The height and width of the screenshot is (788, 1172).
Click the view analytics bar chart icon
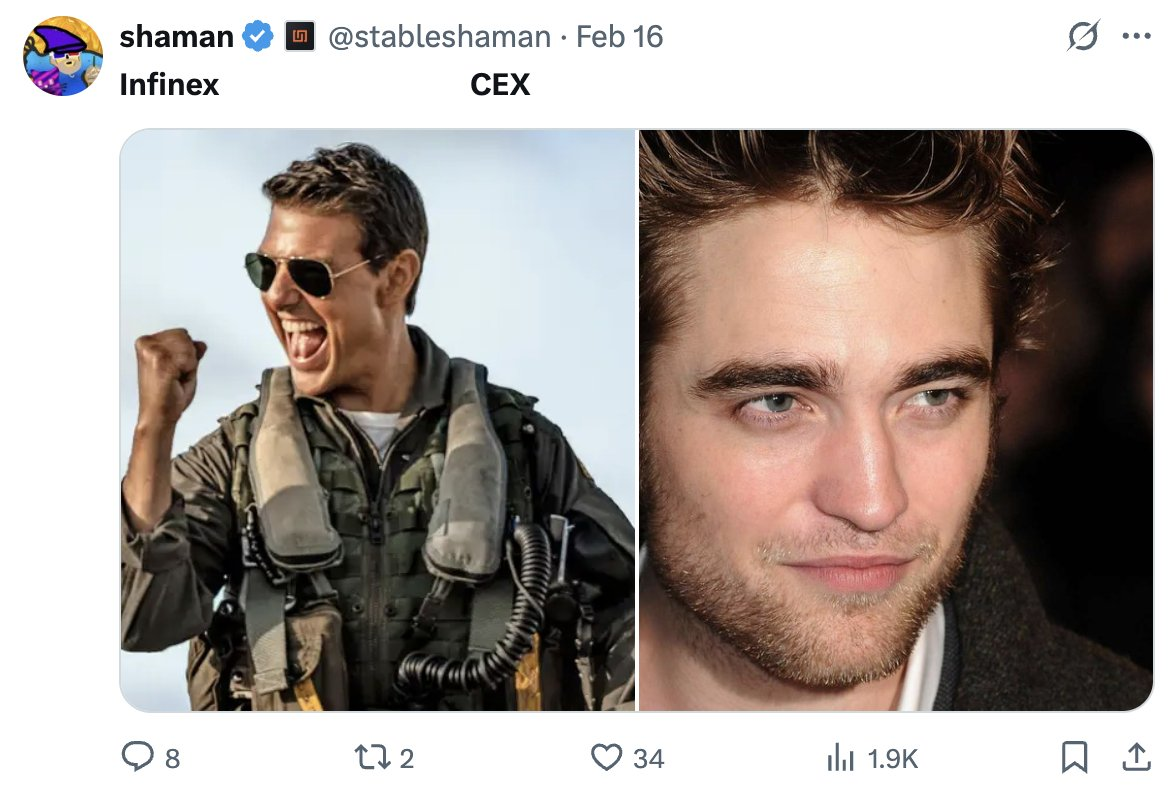click(840, 759)
